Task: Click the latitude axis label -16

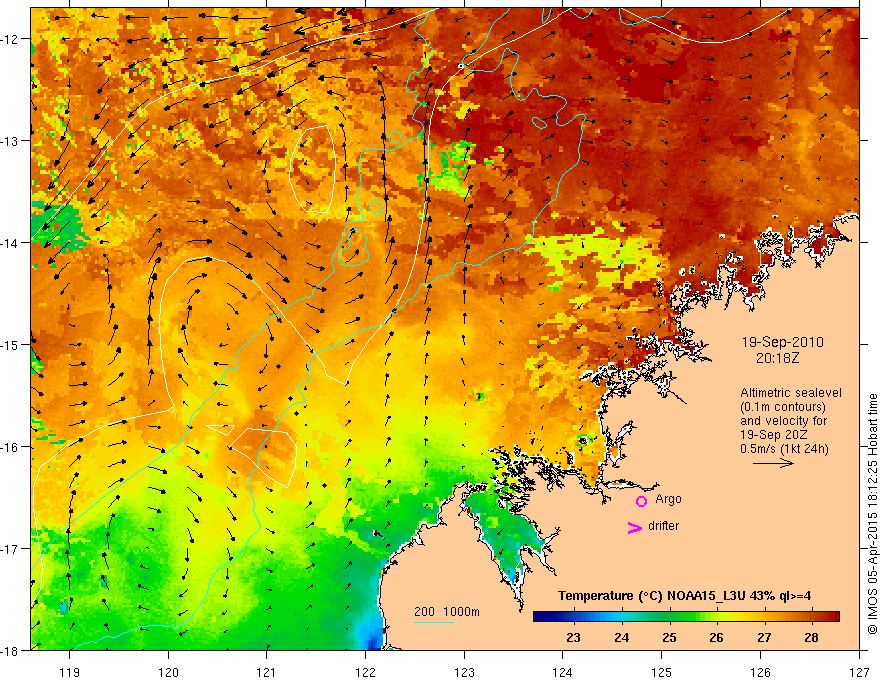Action: (x=10, y=447)
